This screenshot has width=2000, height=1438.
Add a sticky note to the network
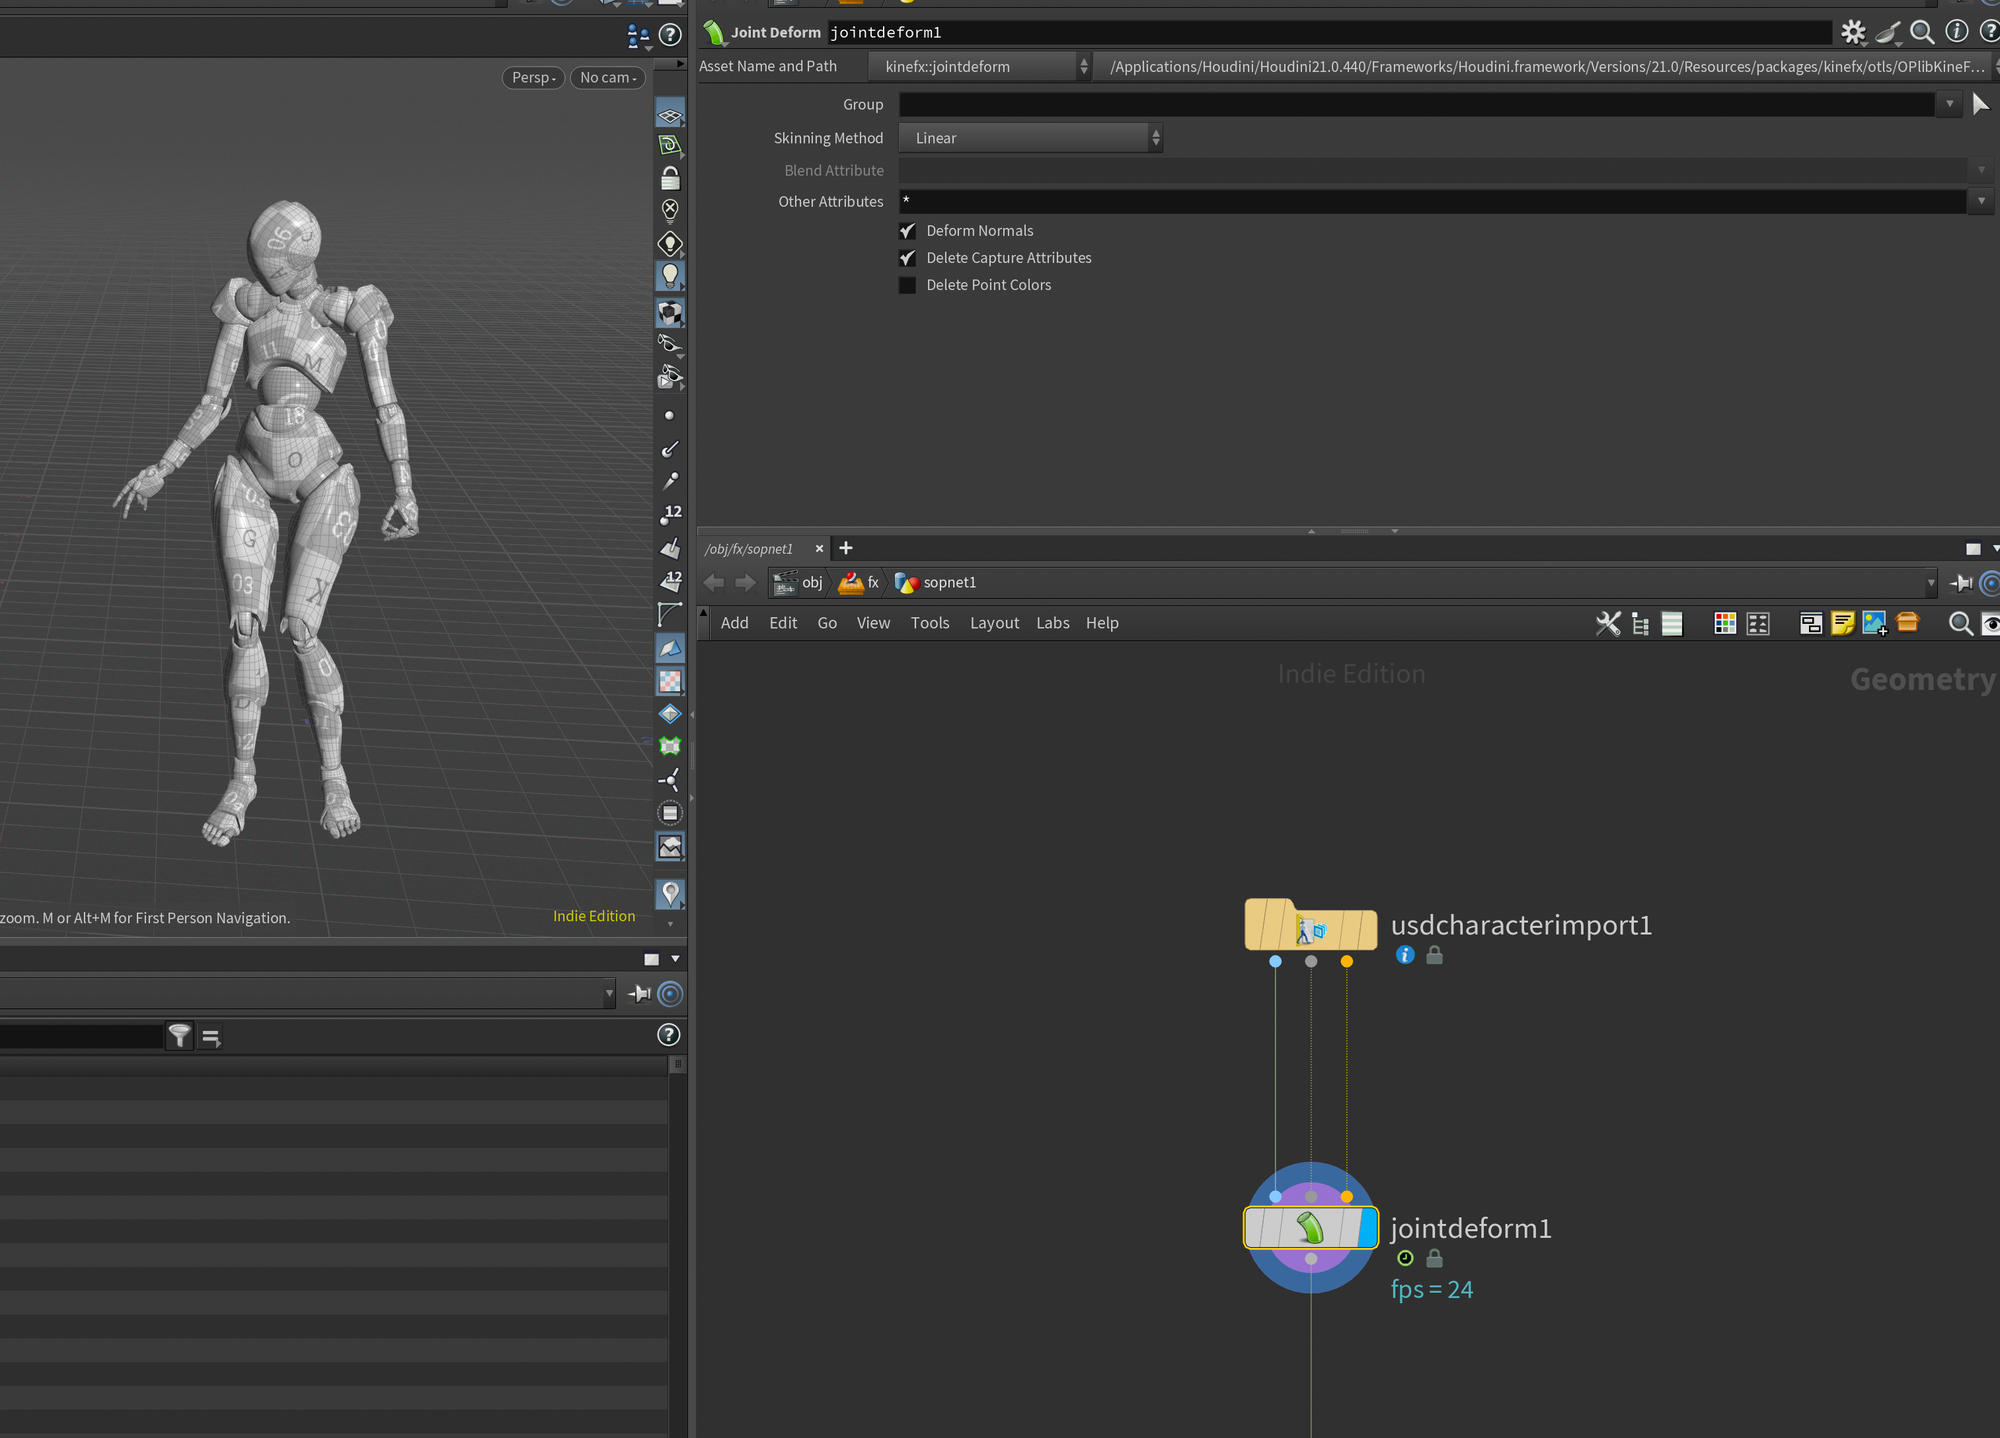pyautogui.click(x=1842, y=624)
